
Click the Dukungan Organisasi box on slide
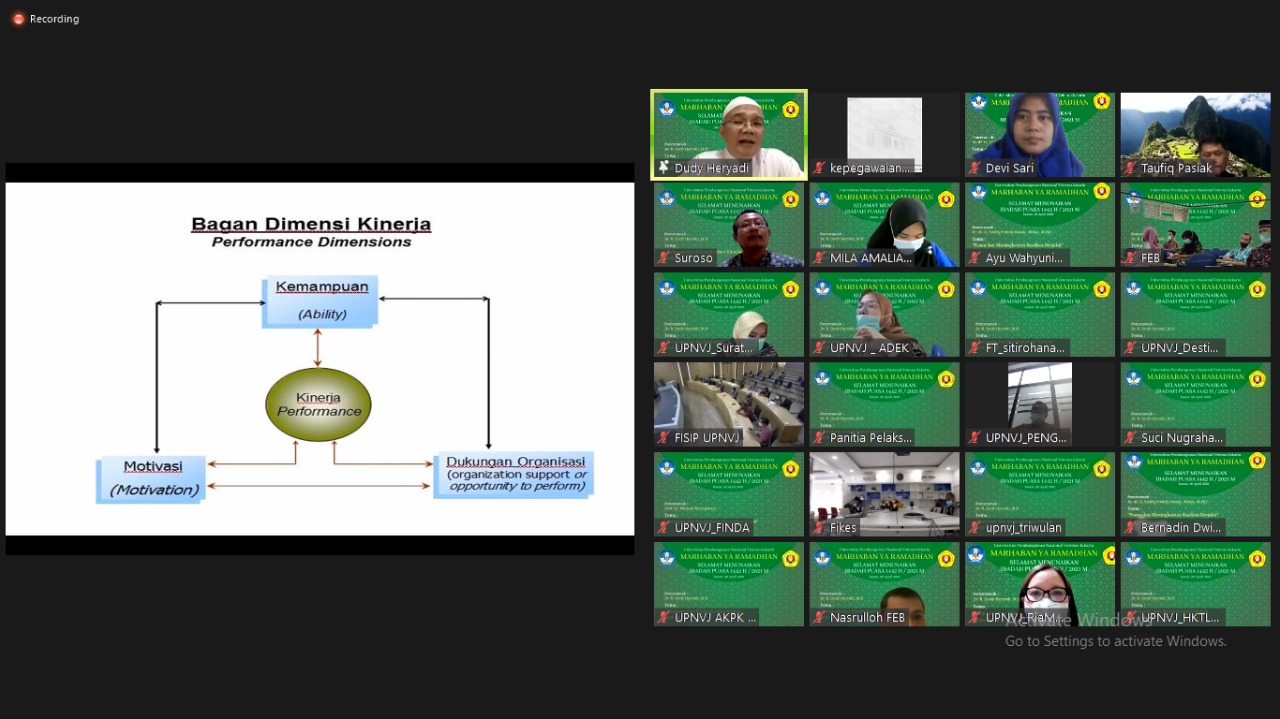point(514,474)
